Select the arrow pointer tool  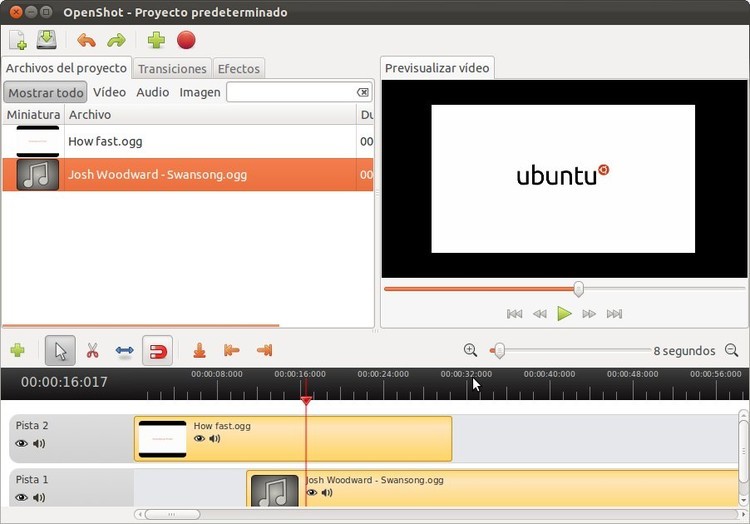click(x=60, y=350)
